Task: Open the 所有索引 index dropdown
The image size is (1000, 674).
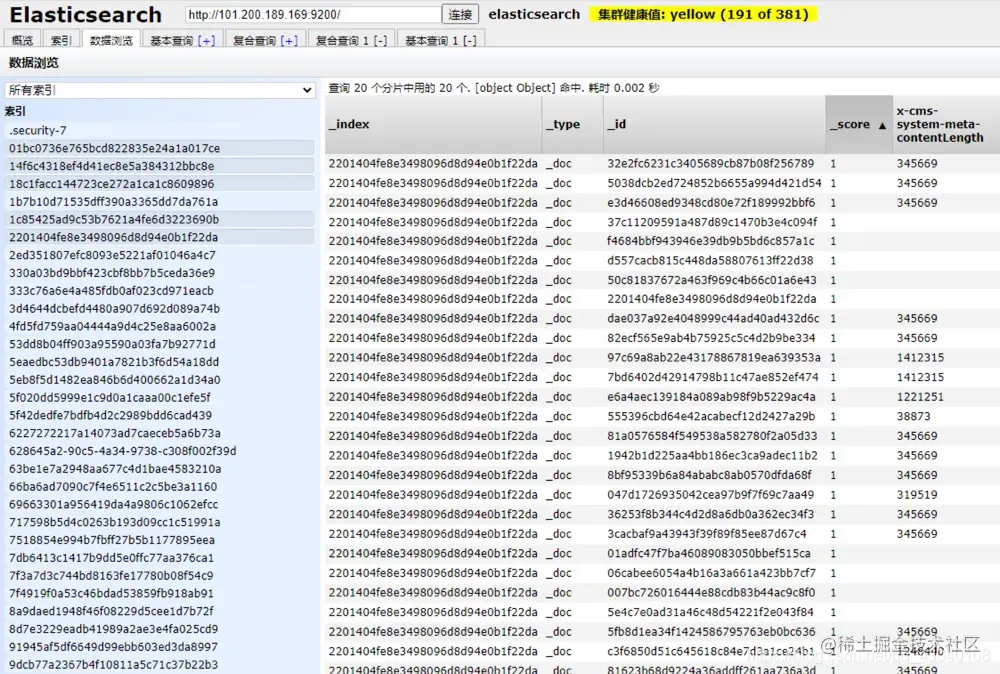Action: pos(160,90)
